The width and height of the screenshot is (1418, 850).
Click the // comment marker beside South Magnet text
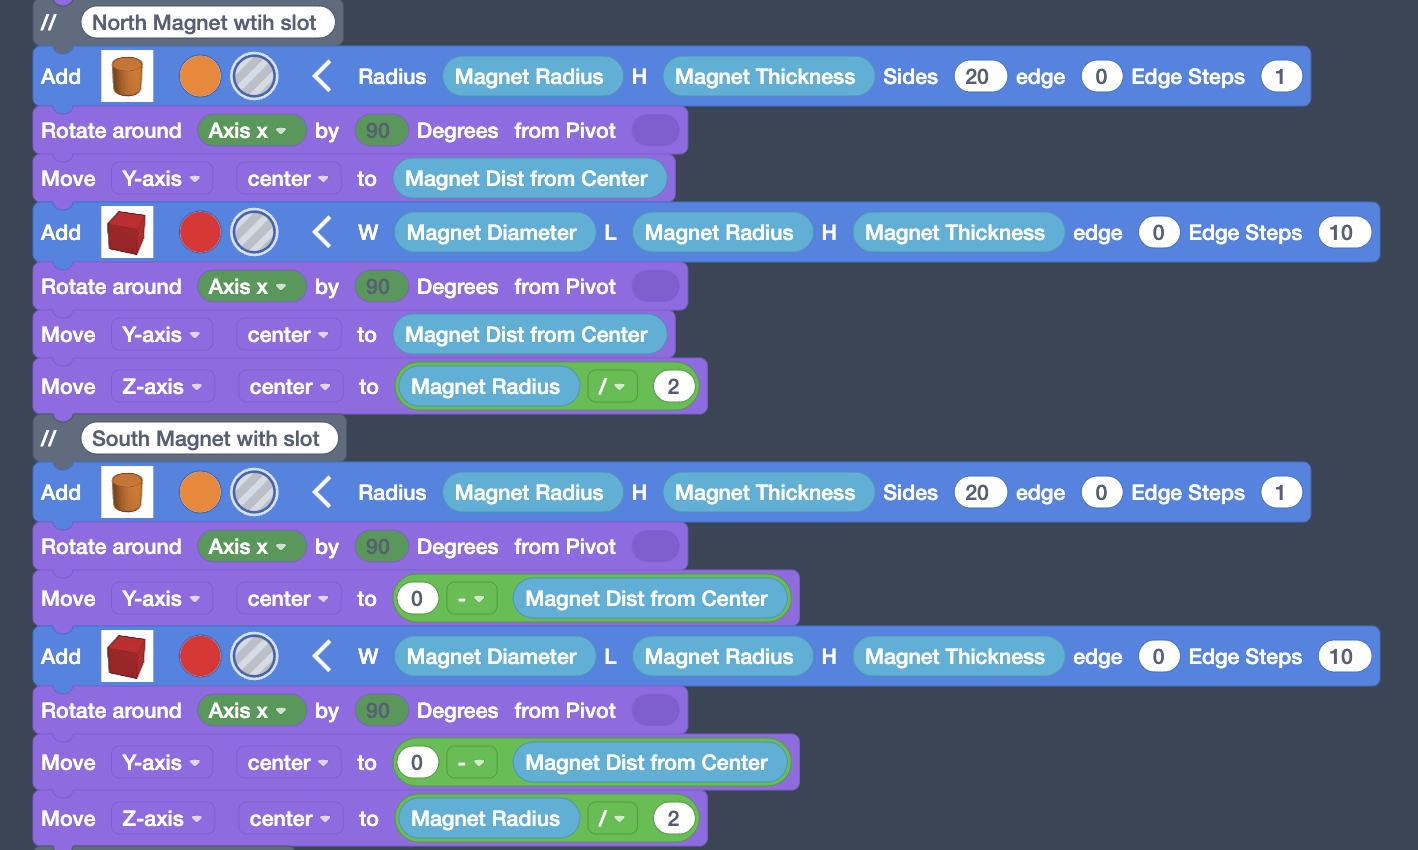pyautogui.click(x=49, y=439)
